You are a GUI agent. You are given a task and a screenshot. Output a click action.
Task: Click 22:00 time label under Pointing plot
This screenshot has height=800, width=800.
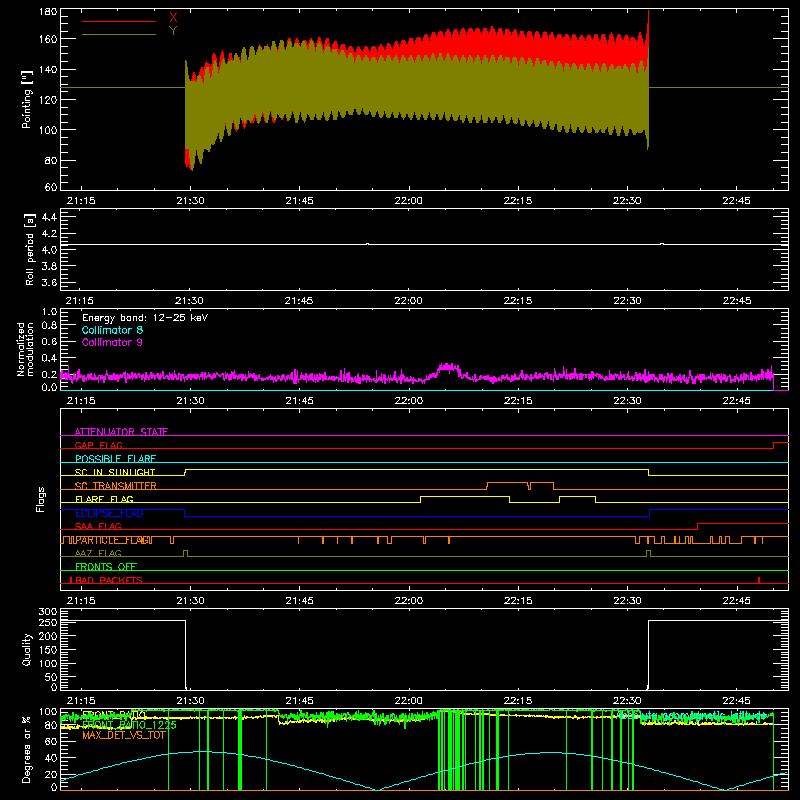(x=409, y=201)
